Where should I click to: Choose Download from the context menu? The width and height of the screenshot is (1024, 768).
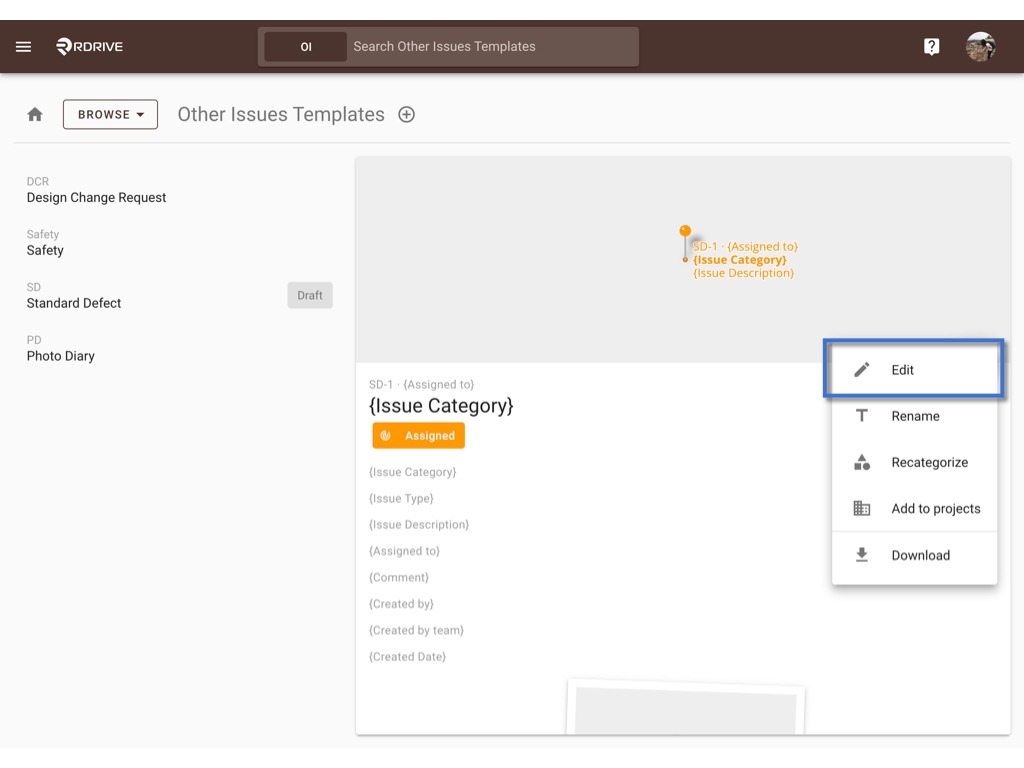914,555
